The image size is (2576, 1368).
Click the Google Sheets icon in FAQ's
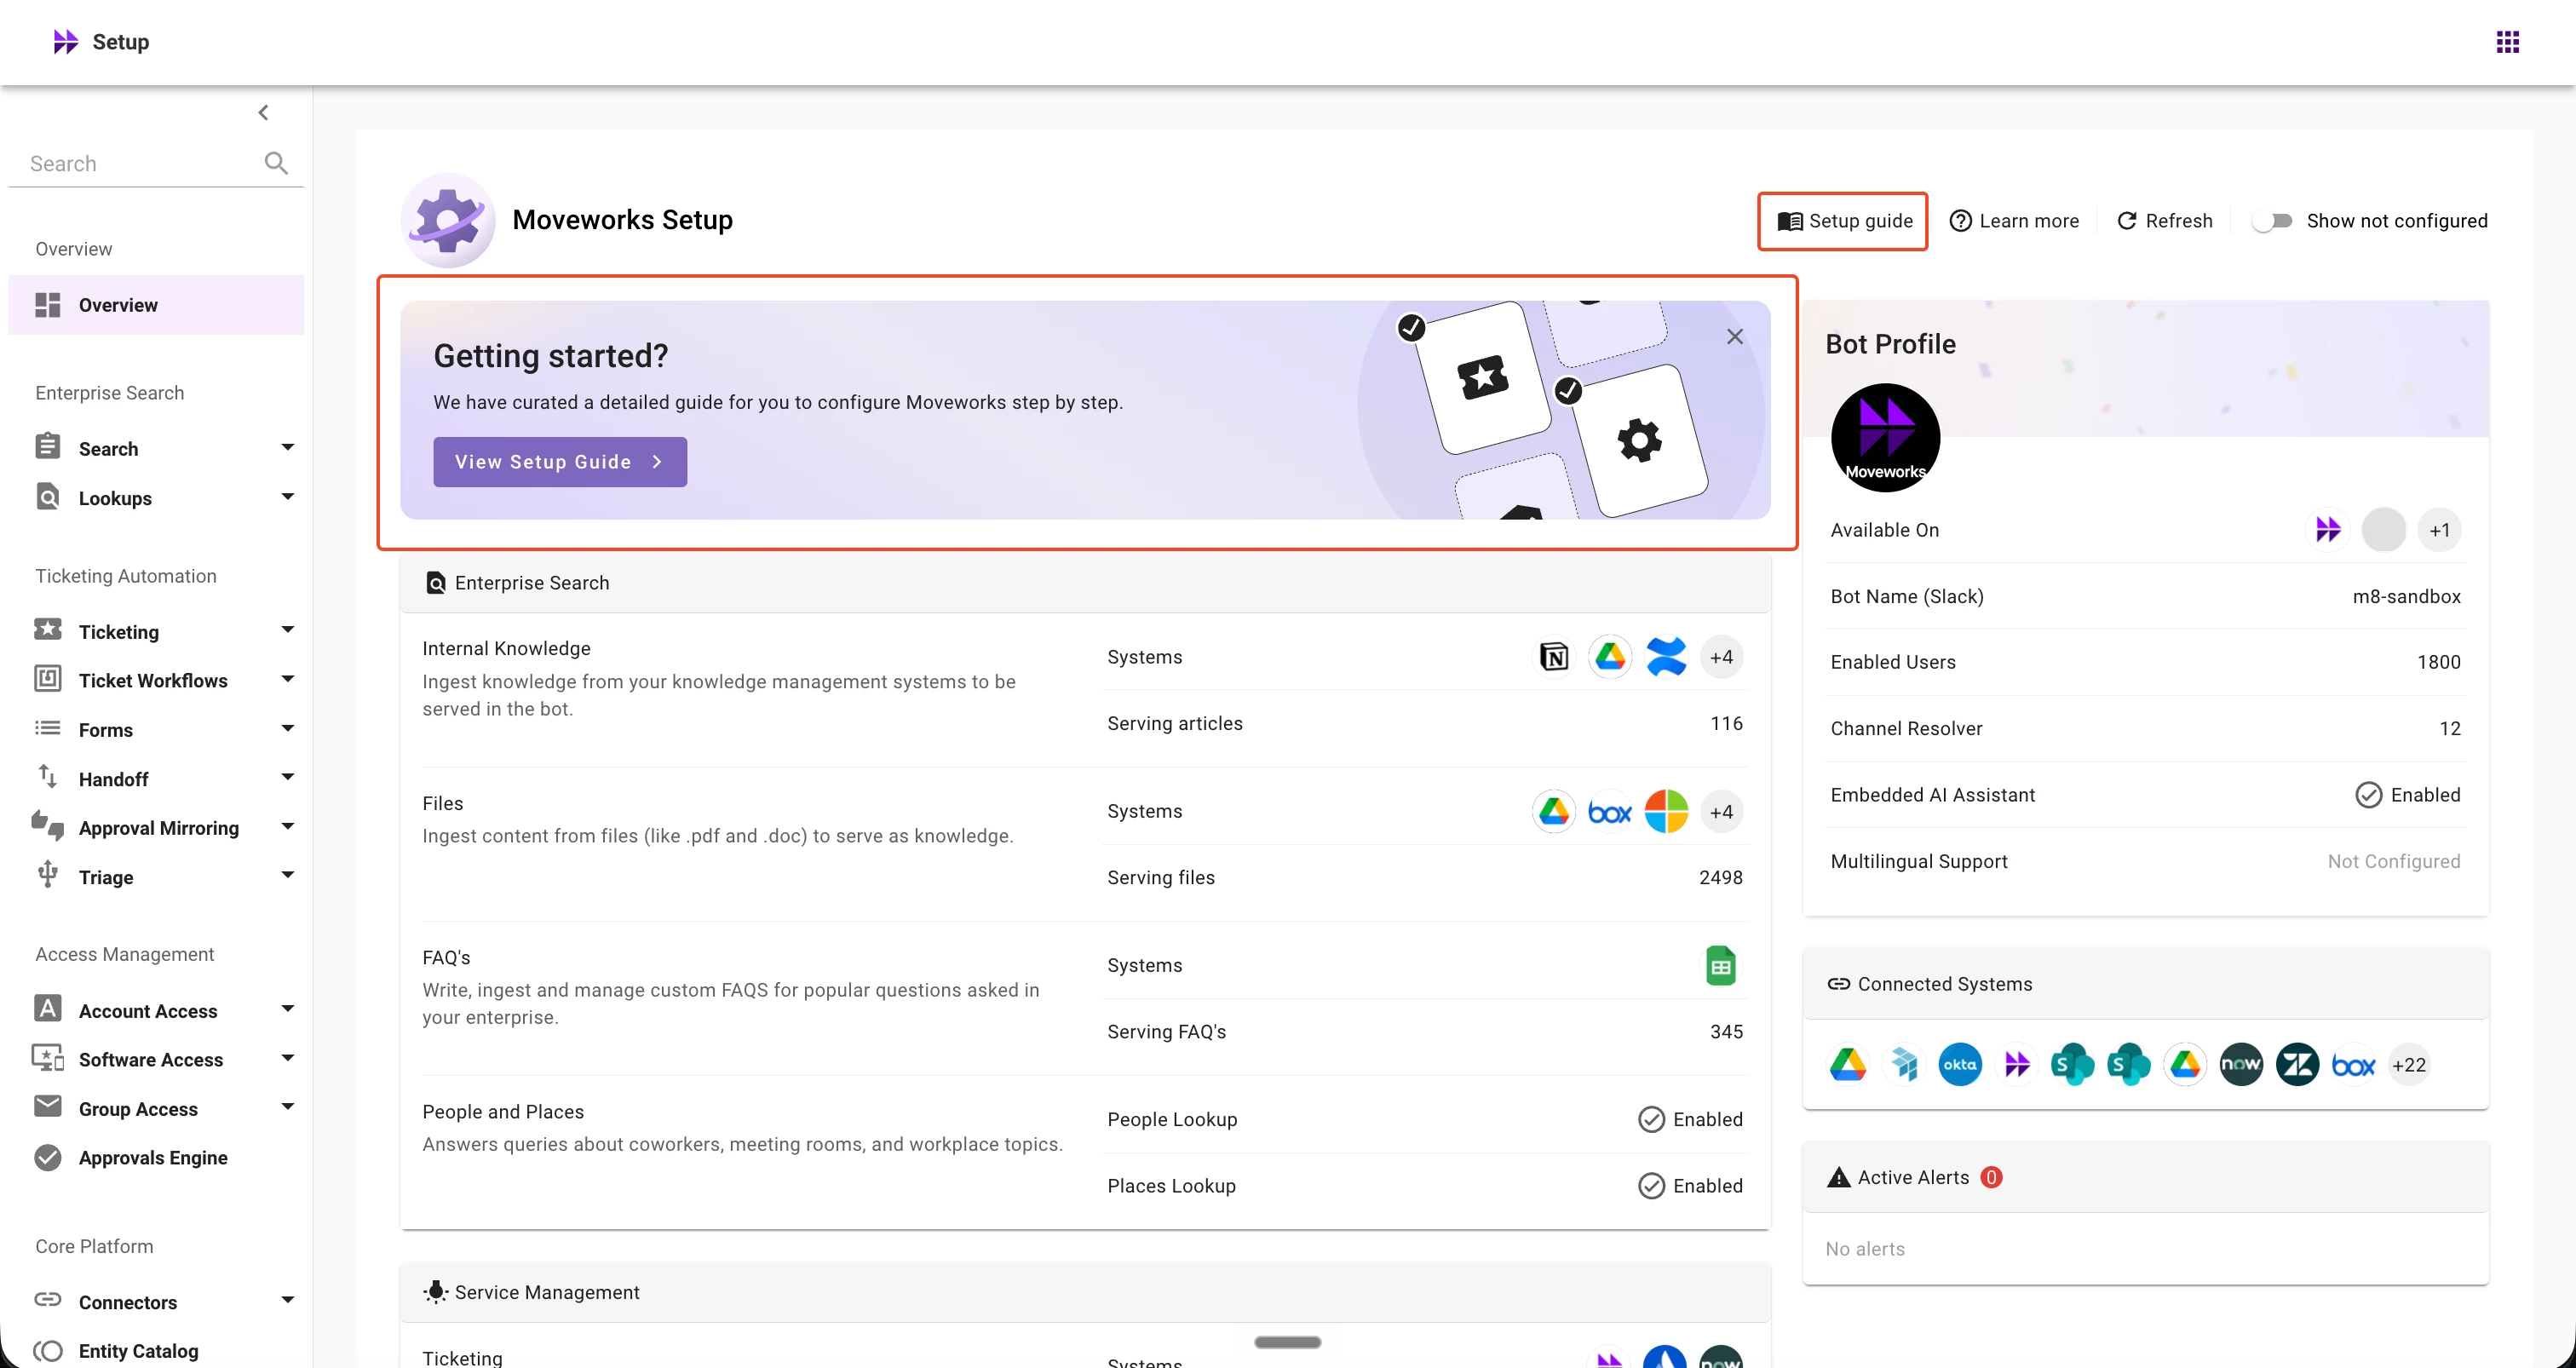pyautogui.click(x=1720, y=965)
